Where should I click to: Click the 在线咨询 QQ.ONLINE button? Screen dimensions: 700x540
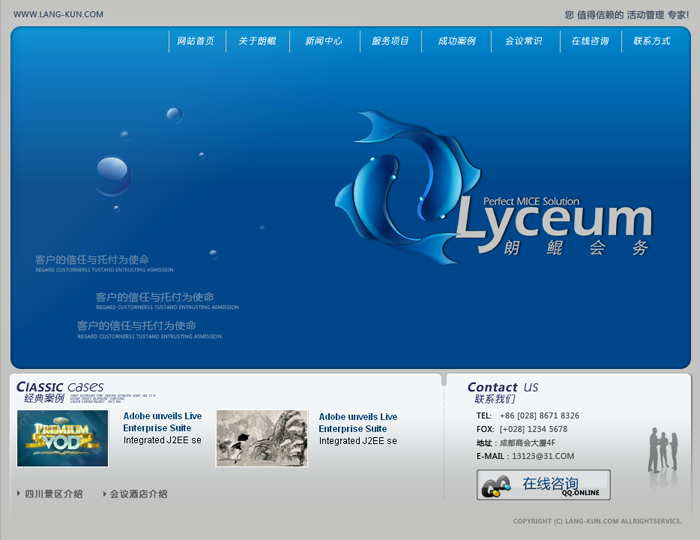pos(543,485)
